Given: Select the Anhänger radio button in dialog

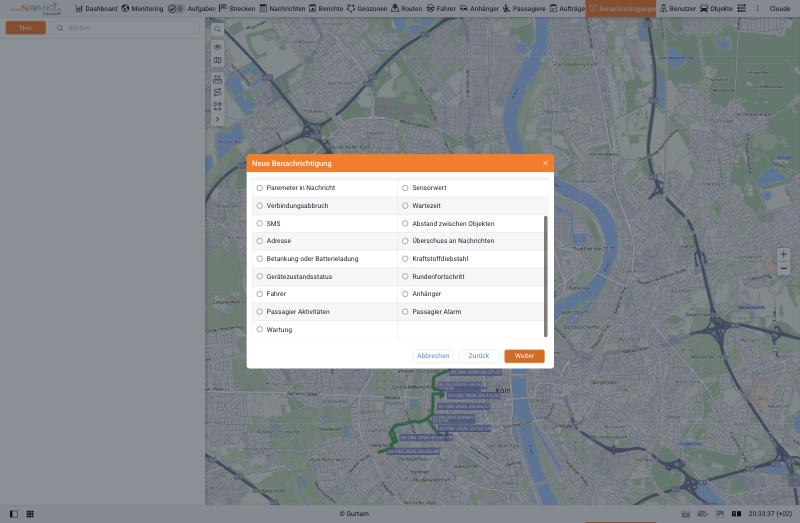Looking at the screenshot, I should click(x=405, y=294).
